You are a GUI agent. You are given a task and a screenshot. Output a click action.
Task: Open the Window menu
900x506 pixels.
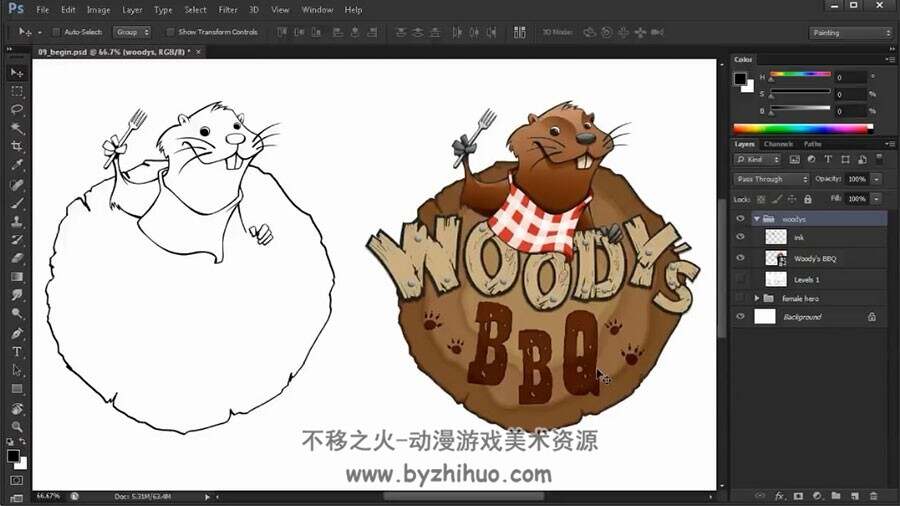click(x=317, y=10)
